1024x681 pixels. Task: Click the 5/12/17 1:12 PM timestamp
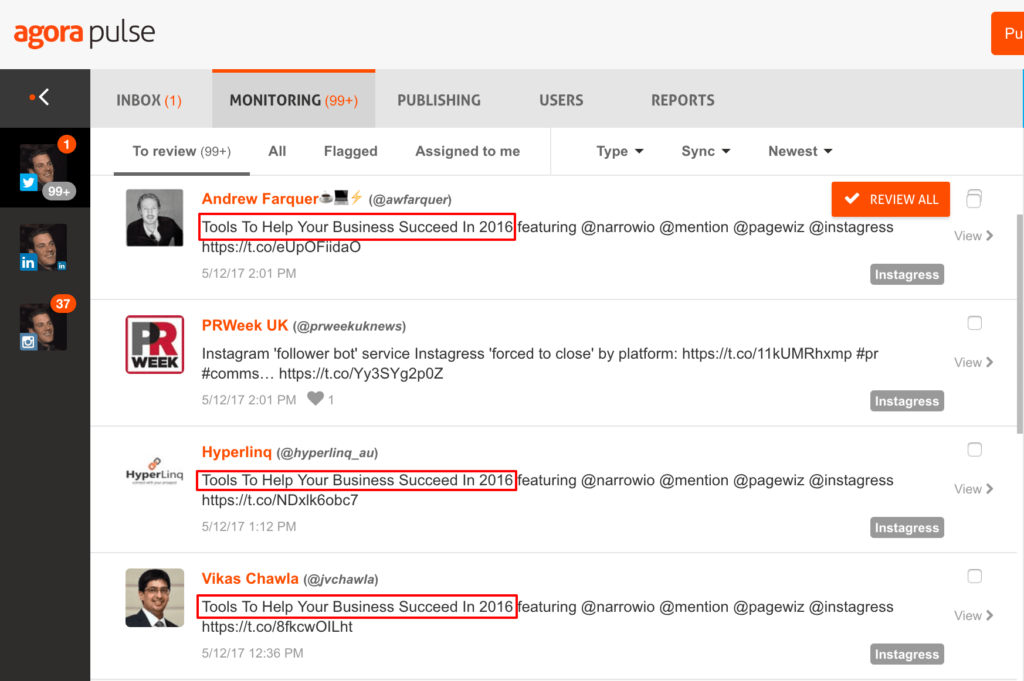pos(249,526)
